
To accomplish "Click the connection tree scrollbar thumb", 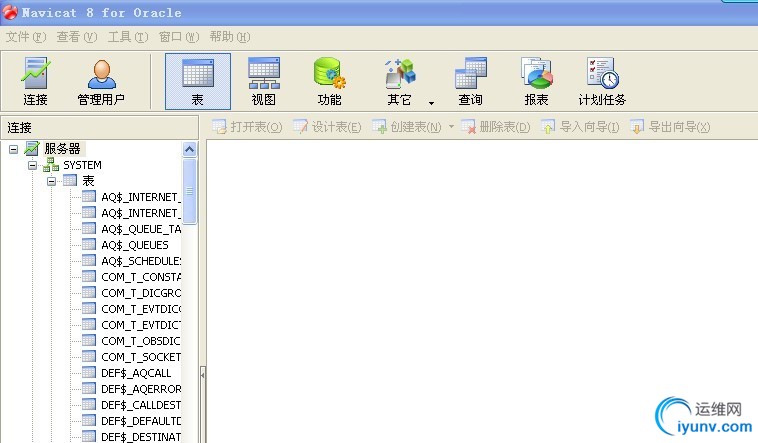I will pos(190,191).
